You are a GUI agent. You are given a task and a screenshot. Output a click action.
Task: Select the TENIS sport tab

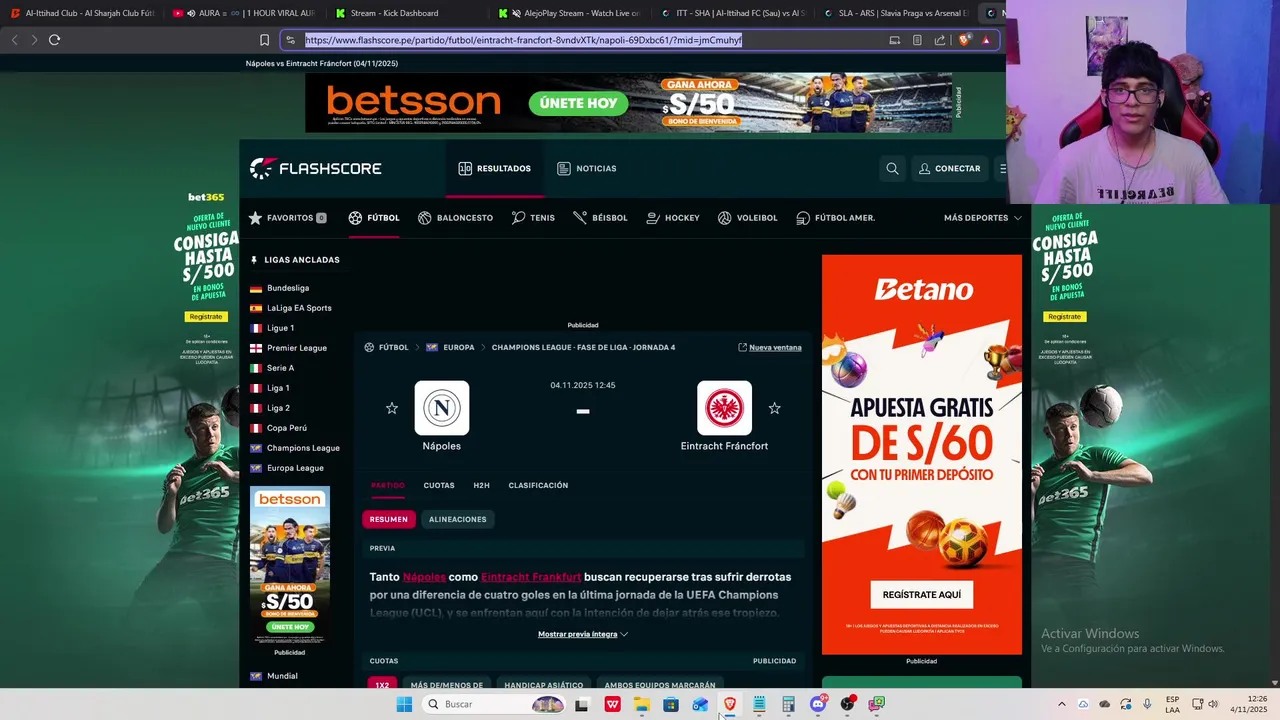(x=533, y=218)
